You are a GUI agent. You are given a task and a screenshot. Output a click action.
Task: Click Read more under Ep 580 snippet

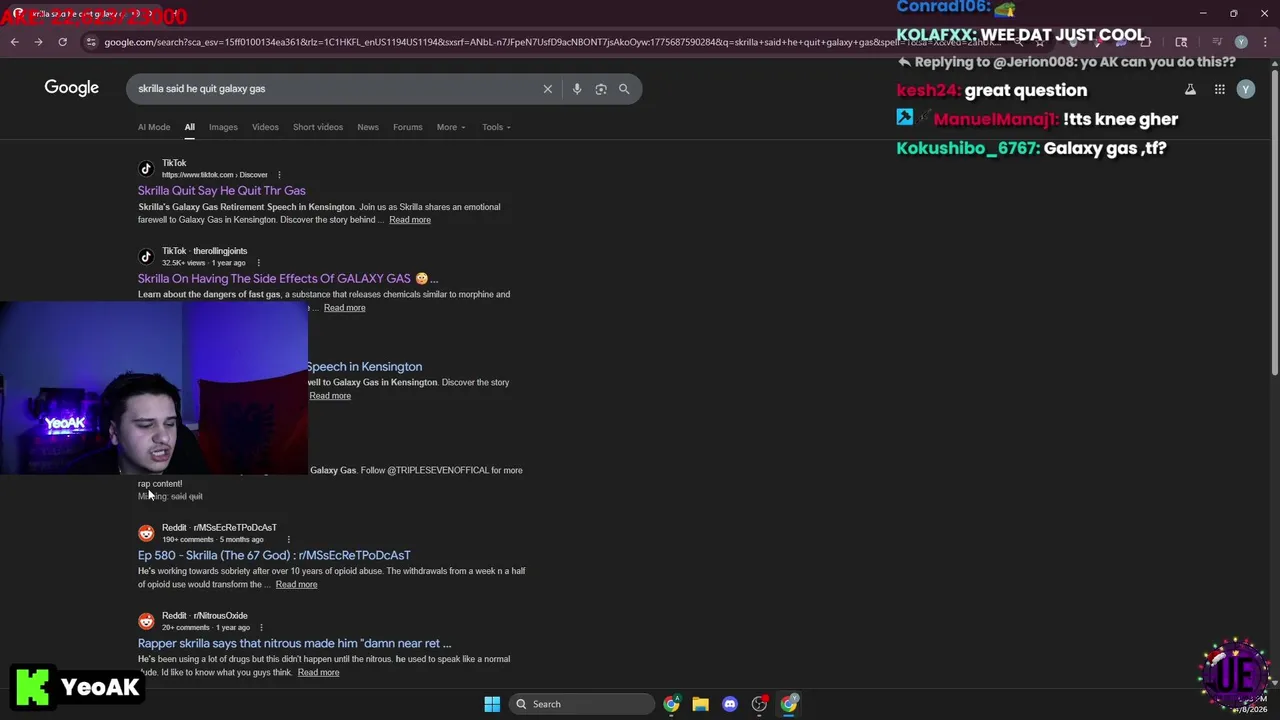coord(296,585)
